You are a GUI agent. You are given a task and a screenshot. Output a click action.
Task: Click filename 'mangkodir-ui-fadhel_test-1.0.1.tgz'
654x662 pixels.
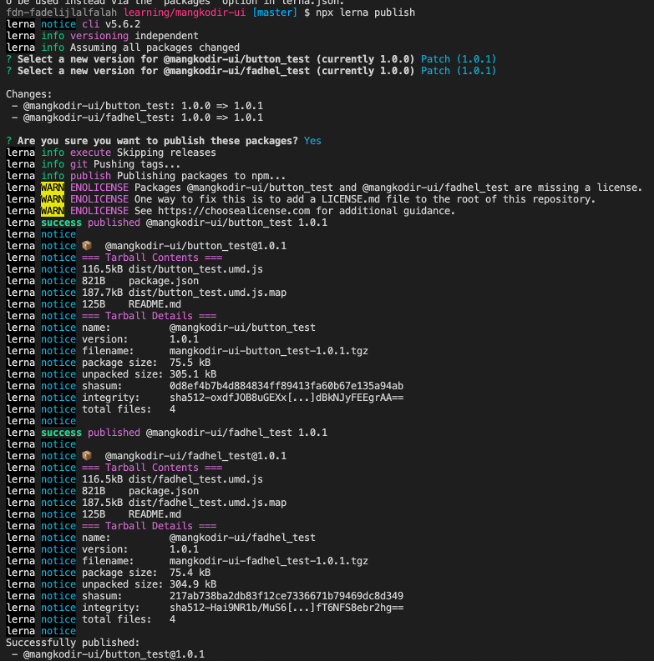pyautogui.click(x=269, y=561)
